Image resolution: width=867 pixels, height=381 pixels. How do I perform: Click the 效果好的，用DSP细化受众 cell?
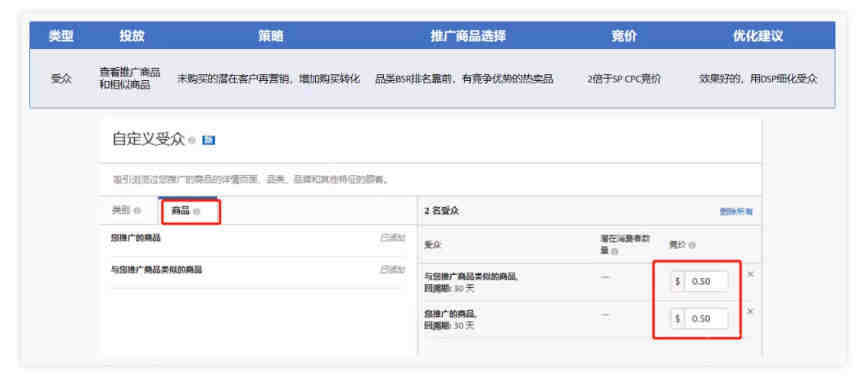[758, 79]
